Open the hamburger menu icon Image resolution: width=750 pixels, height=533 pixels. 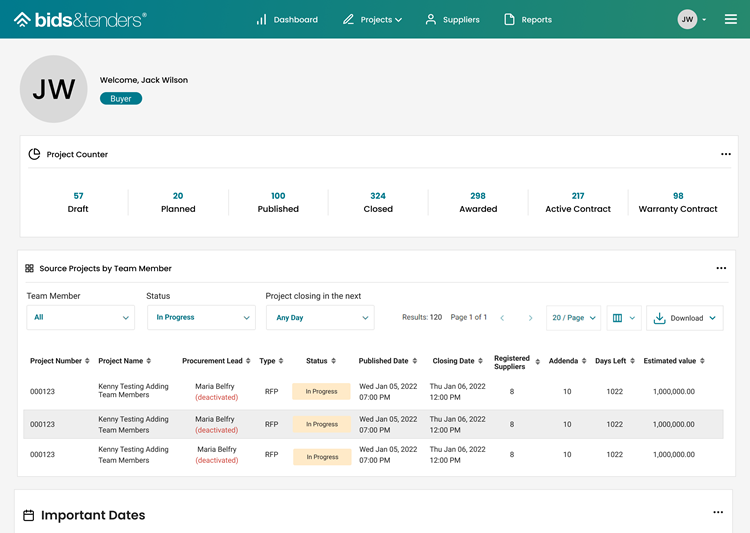(x=731, y=19)
